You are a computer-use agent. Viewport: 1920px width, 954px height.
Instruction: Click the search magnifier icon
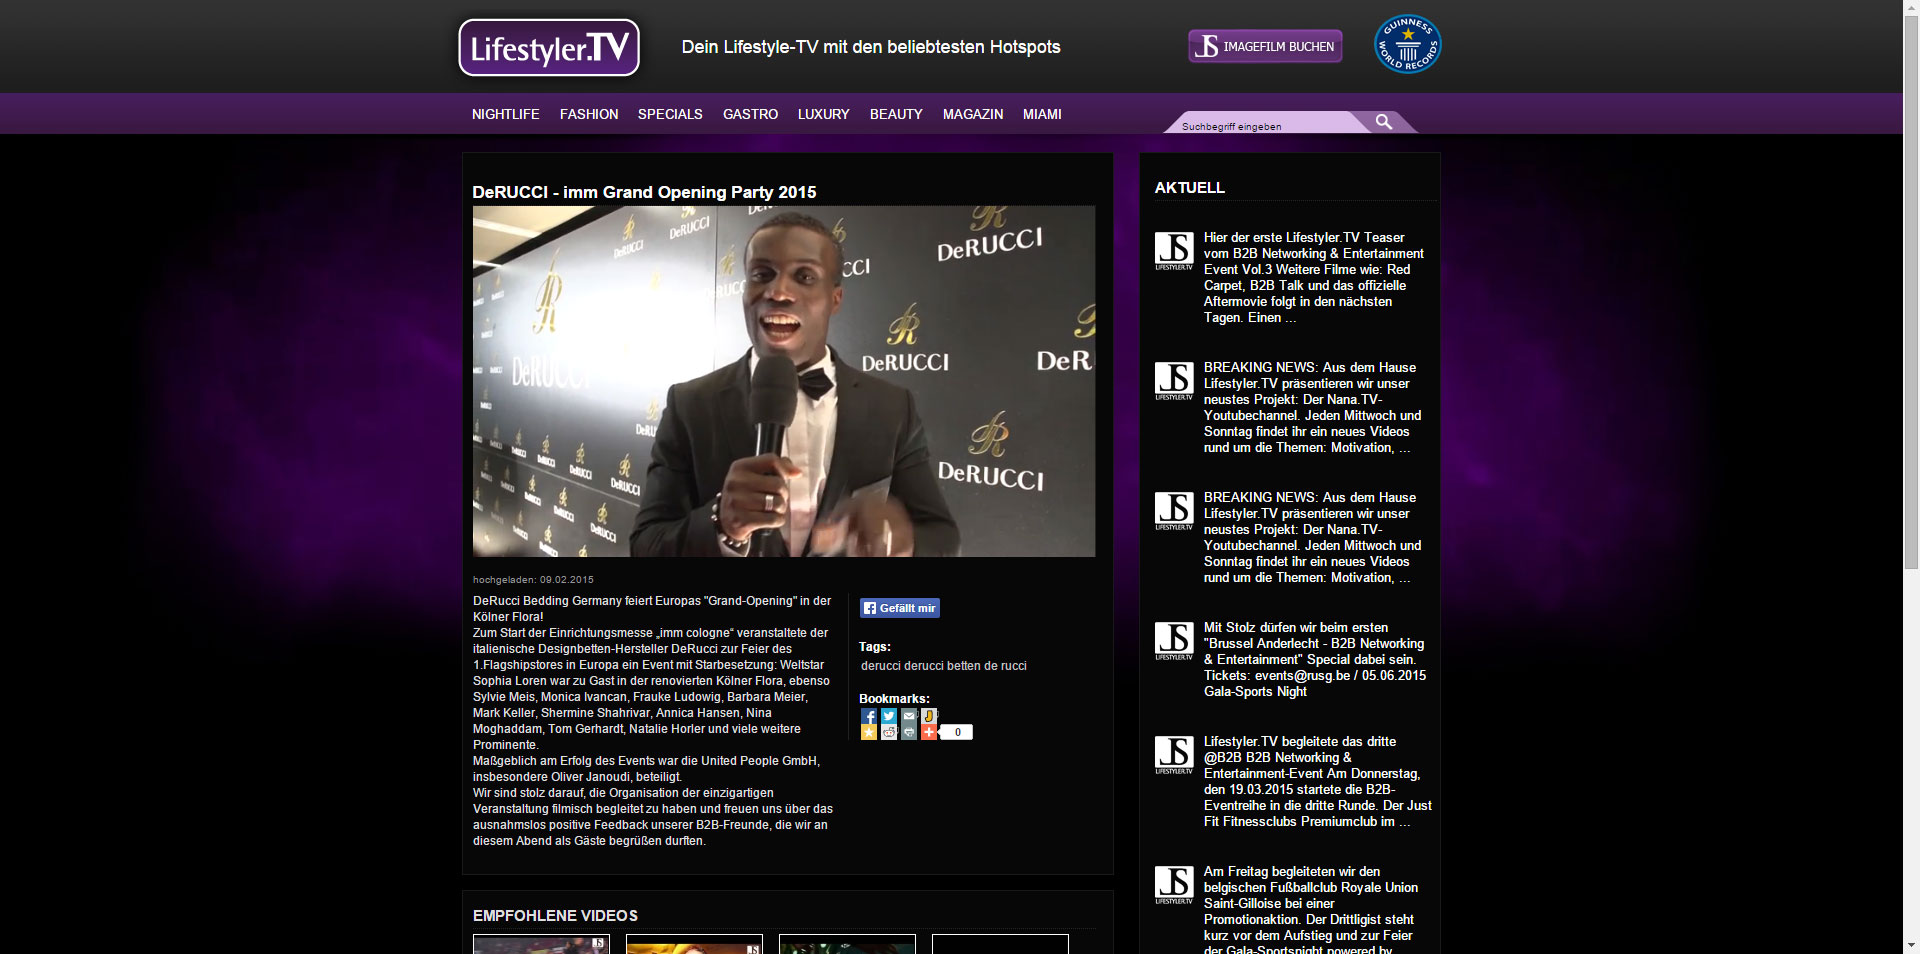1384,122
